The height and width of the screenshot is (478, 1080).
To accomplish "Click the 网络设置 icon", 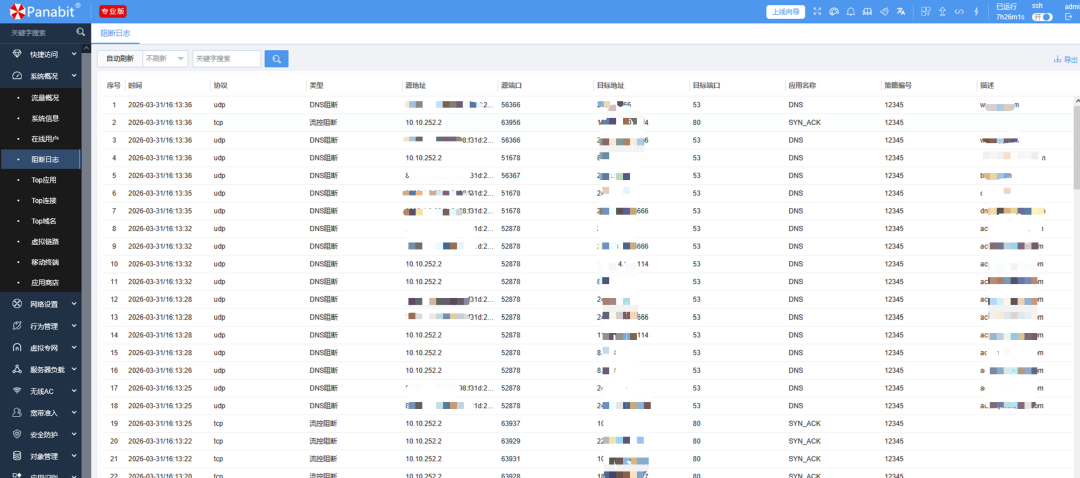I will pyautogui.click(x=17, y=303).
